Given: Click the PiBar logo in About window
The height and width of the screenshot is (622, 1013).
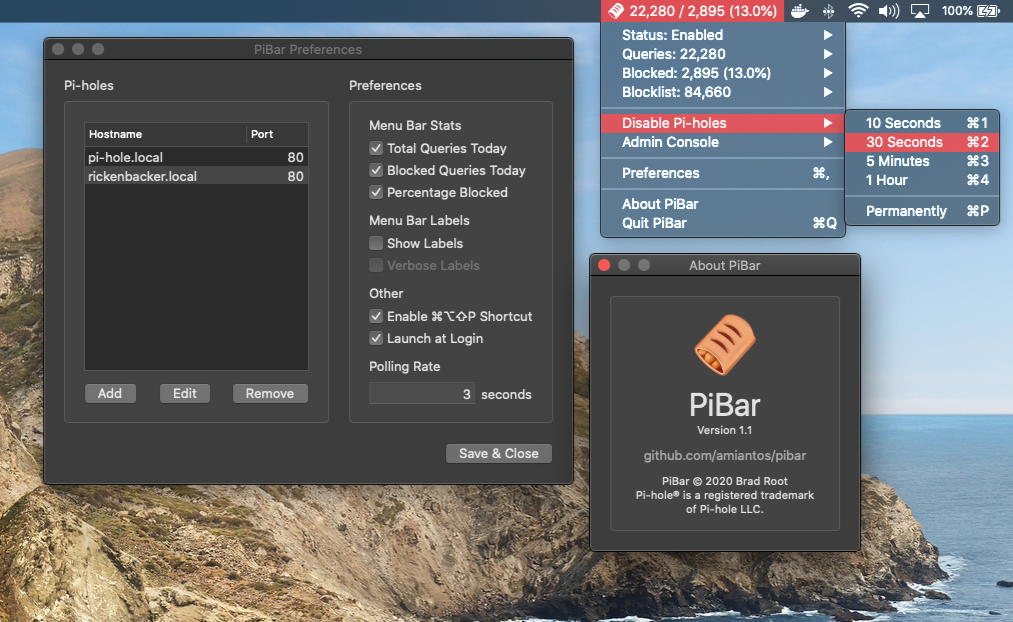Looking at the screenshot, I should coord(724,347).
